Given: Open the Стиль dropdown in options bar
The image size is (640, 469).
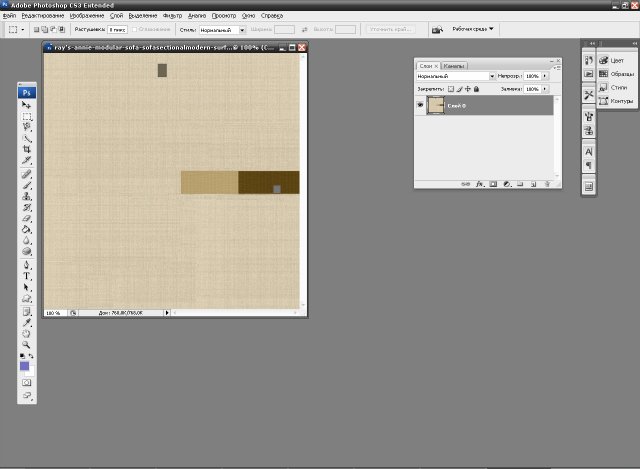Looking at the screenshot, I should click(222, 30).
